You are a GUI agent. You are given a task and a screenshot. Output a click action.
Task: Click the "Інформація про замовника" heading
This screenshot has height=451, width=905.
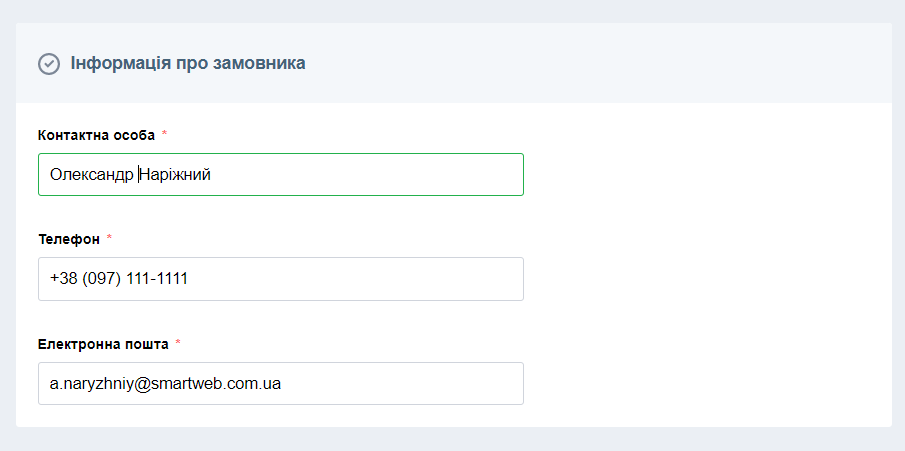point(188,64)
